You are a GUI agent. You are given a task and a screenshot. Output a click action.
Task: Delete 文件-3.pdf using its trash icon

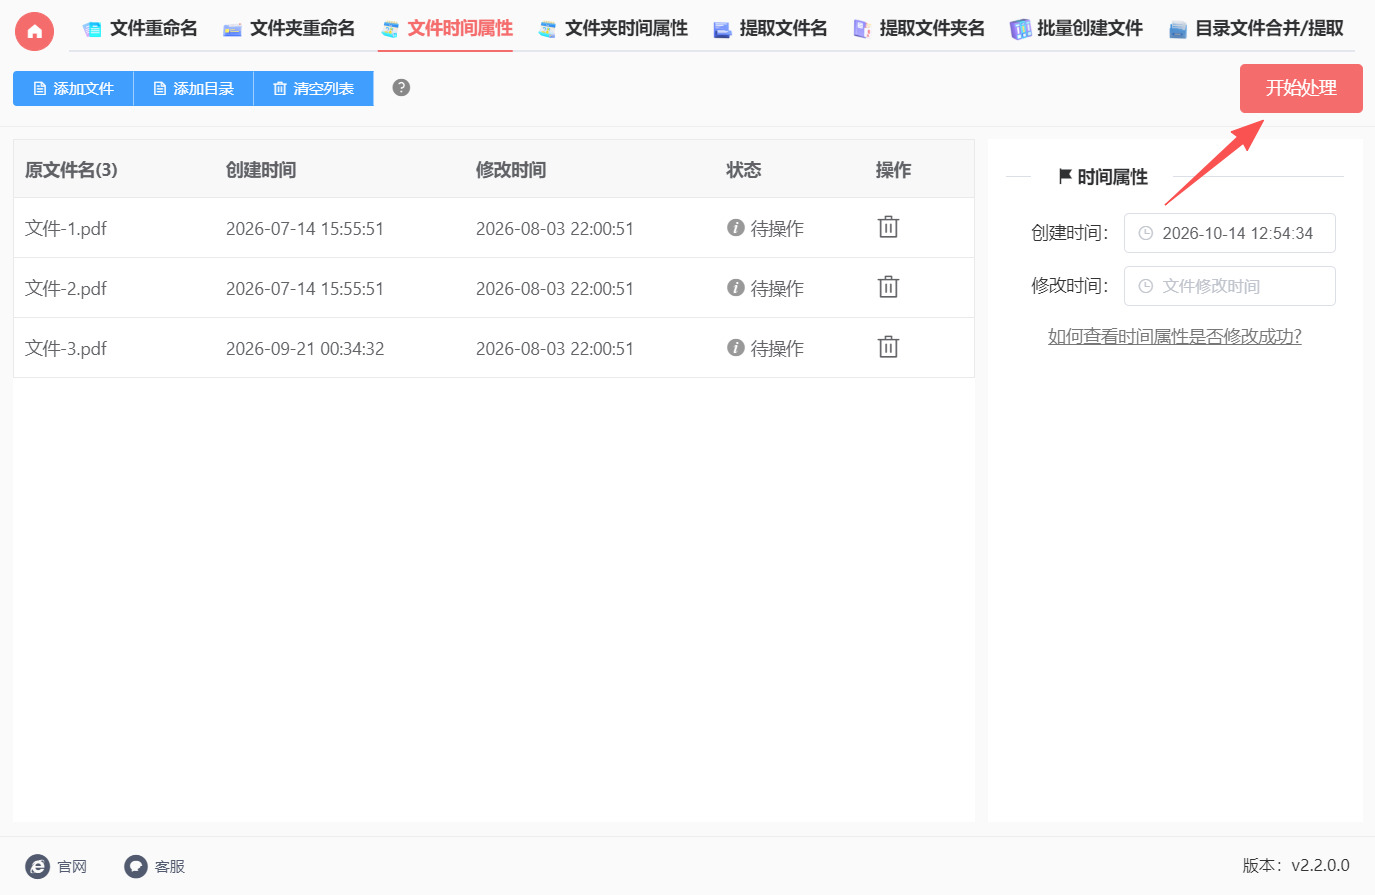(888, 347)
